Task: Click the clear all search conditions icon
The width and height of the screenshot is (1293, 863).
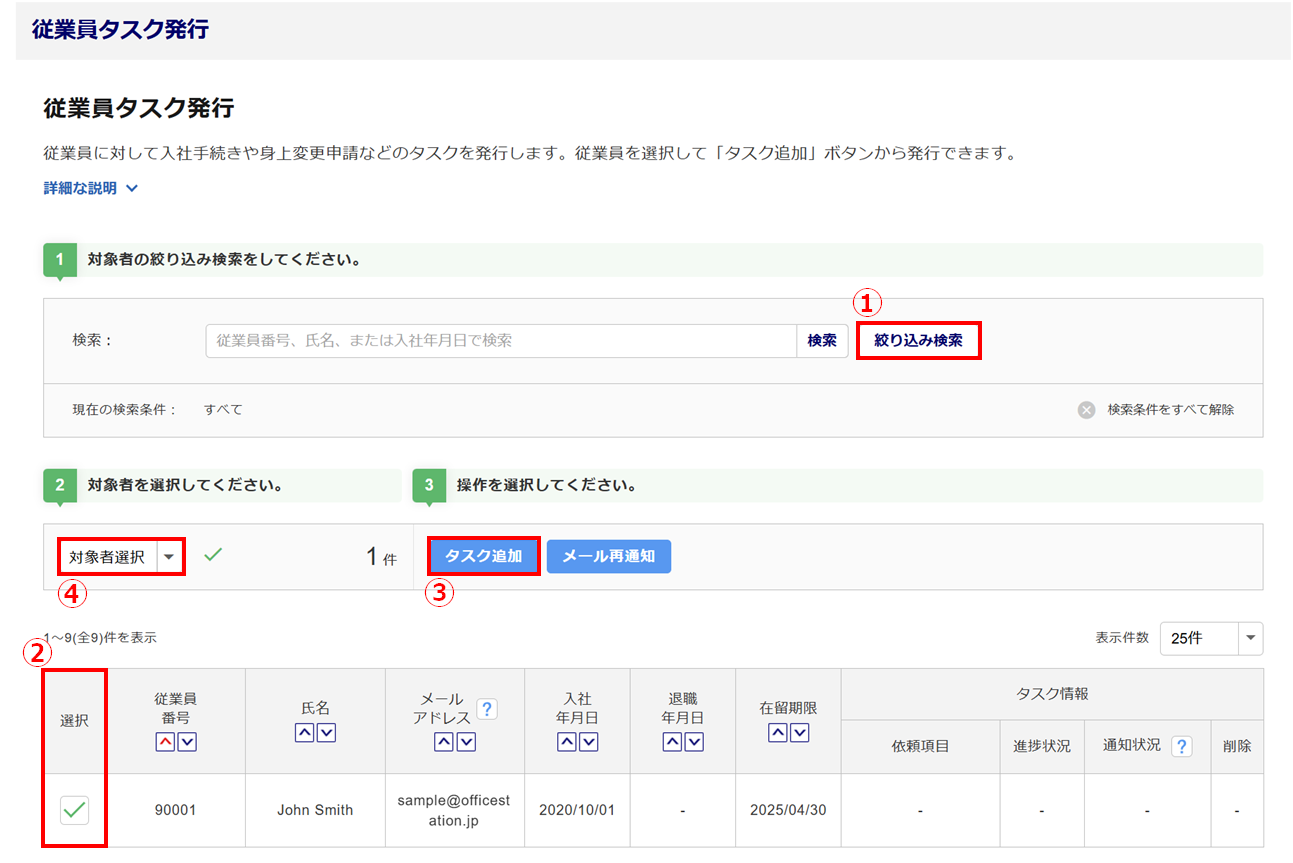Action: [1086, 410]
